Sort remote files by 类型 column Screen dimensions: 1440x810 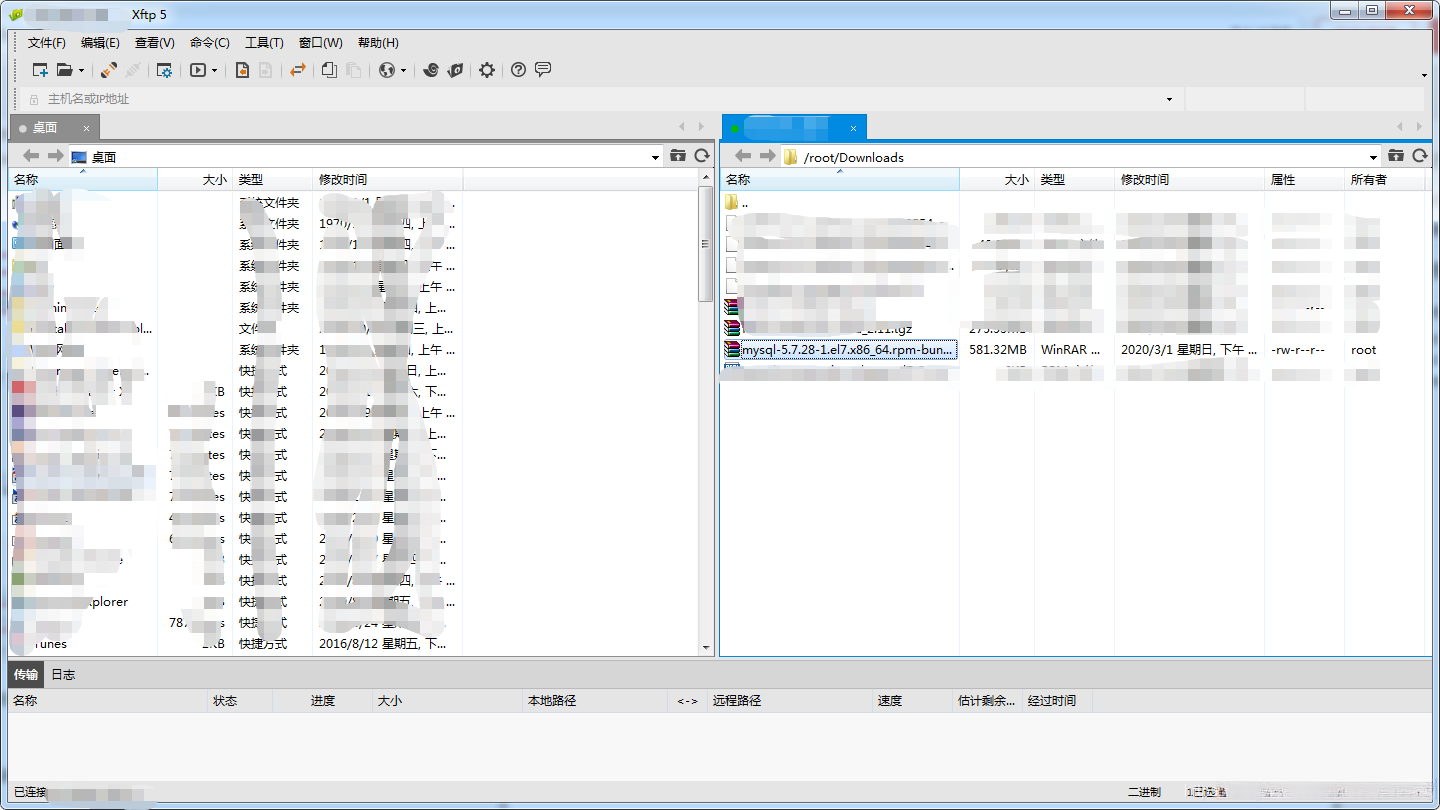1074,180
